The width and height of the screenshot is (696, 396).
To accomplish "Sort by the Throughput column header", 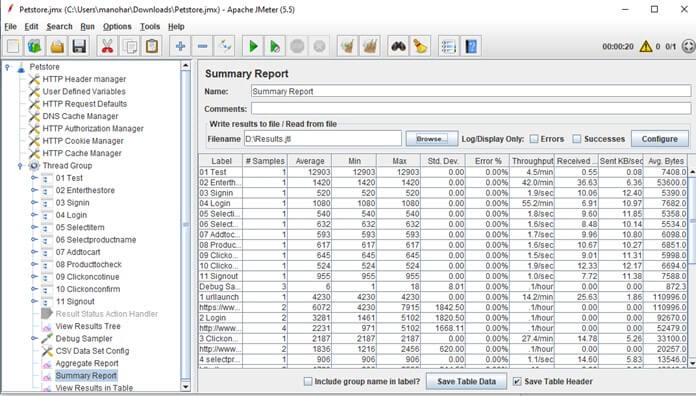I will (532, 161).
